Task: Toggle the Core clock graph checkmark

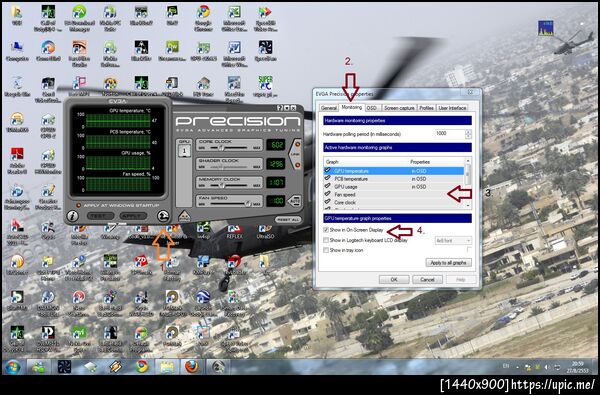Action: (x=328, y=202)
